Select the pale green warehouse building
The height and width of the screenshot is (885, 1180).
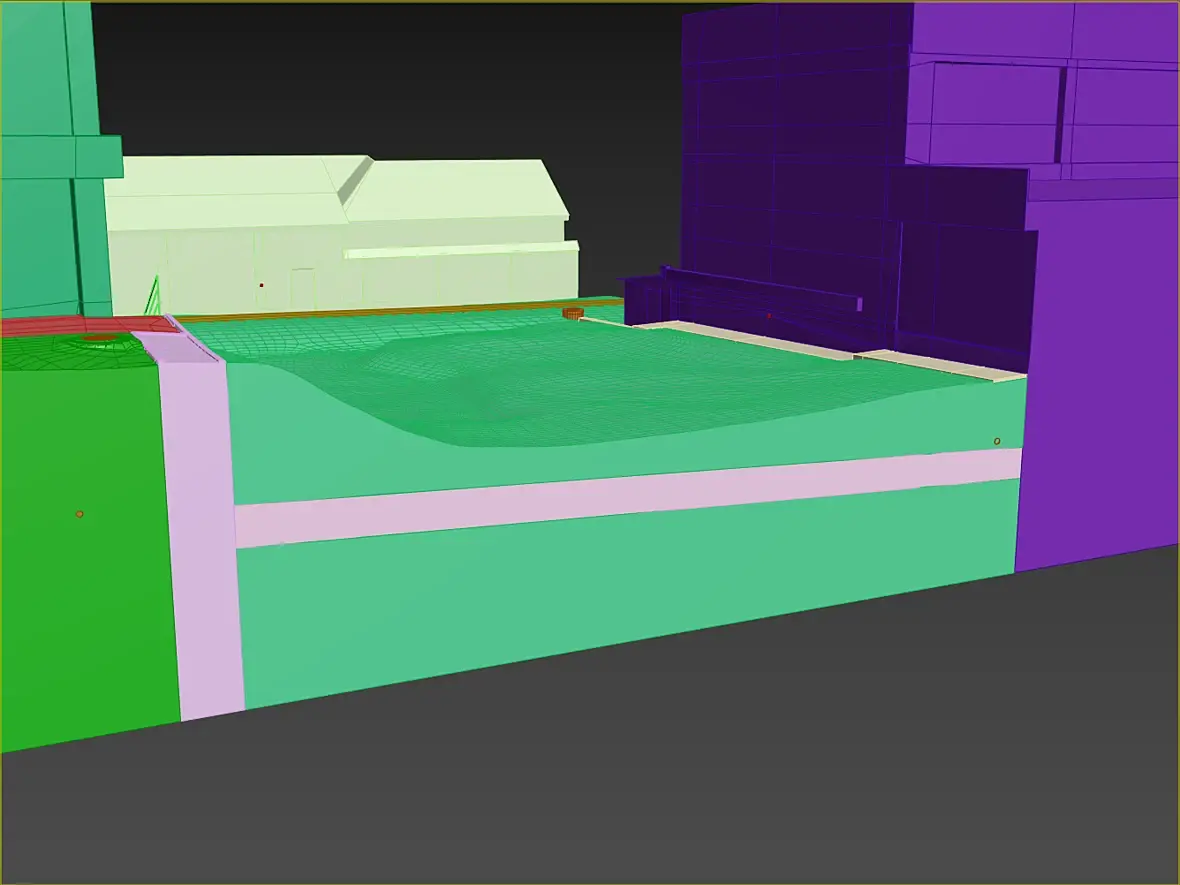click(342, 233)
